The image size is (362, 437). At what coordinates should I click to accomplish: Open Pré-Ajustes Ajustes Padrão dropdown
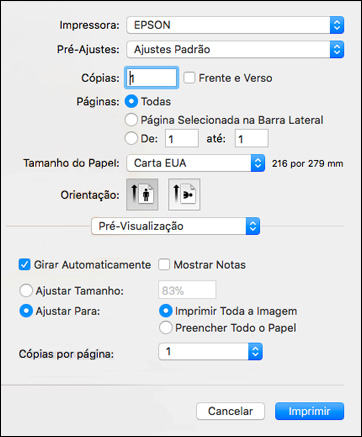click(x=235, y=50)
